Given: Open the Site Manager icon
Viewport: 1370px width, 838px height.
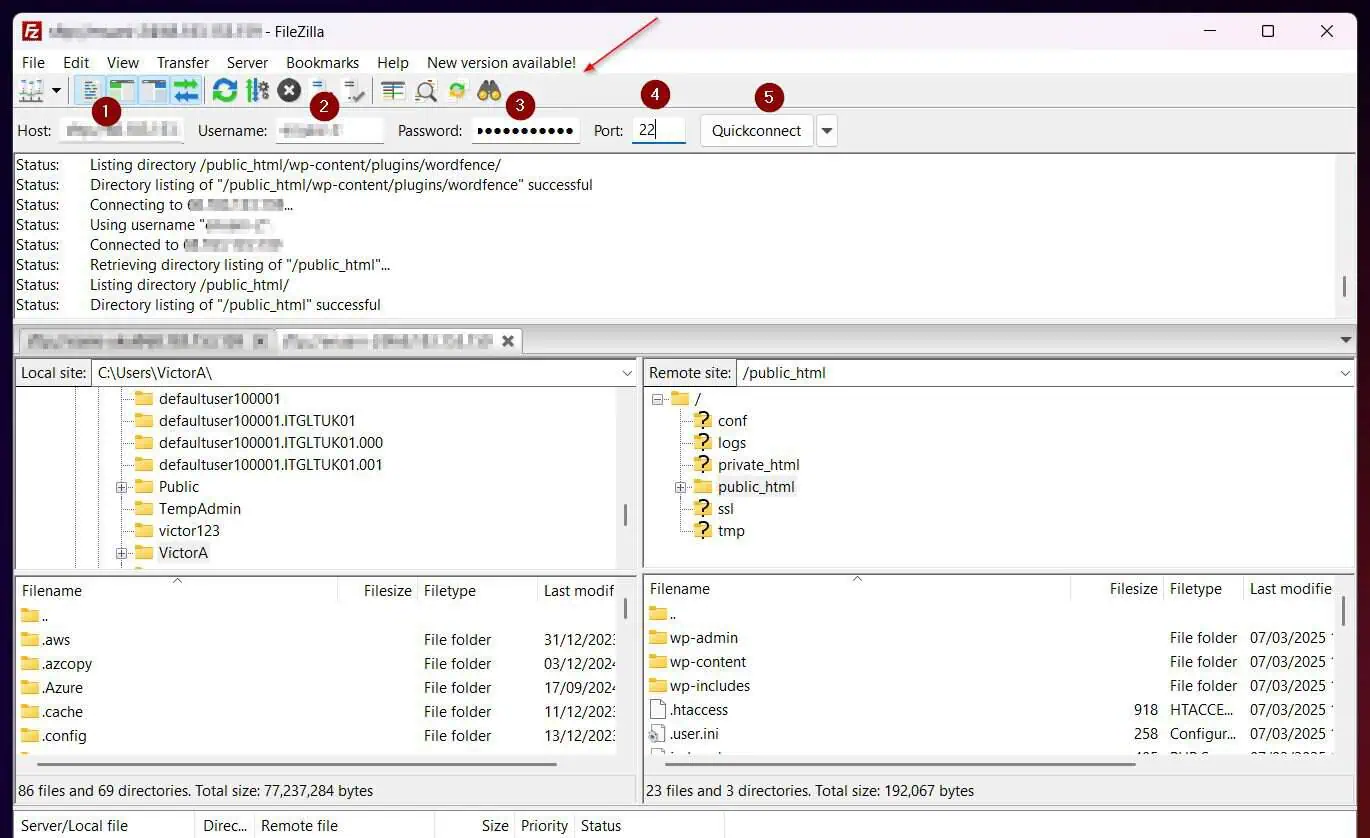Looking at the screenshot, I should 31,91.
